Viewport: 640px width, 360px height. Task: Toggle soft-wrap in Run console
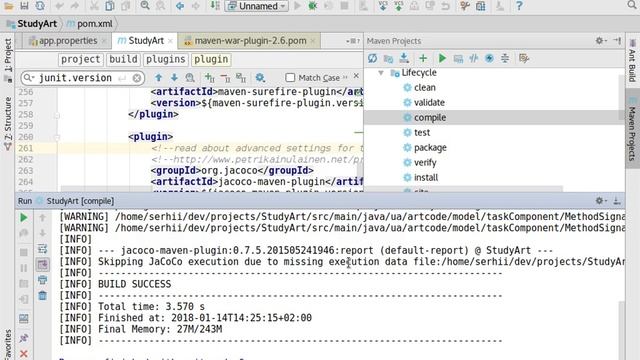tap(42, 249)
